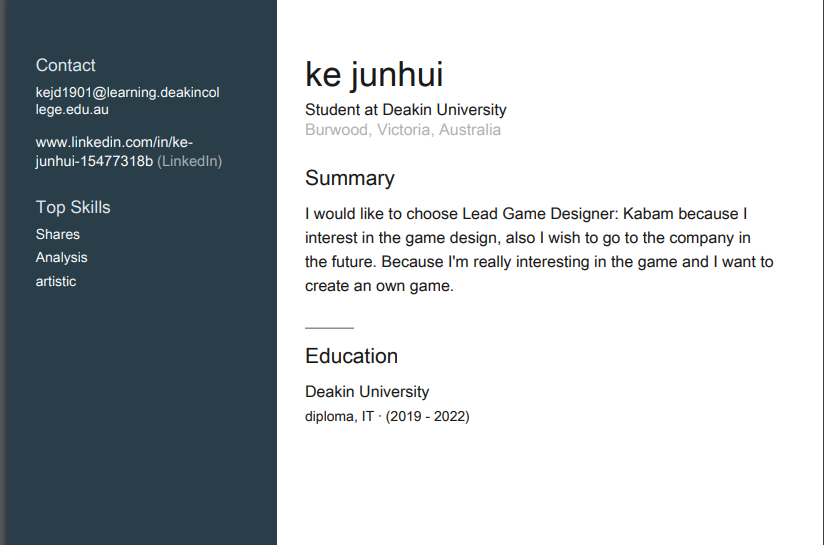Click the name "ke junhui" title

374,75
